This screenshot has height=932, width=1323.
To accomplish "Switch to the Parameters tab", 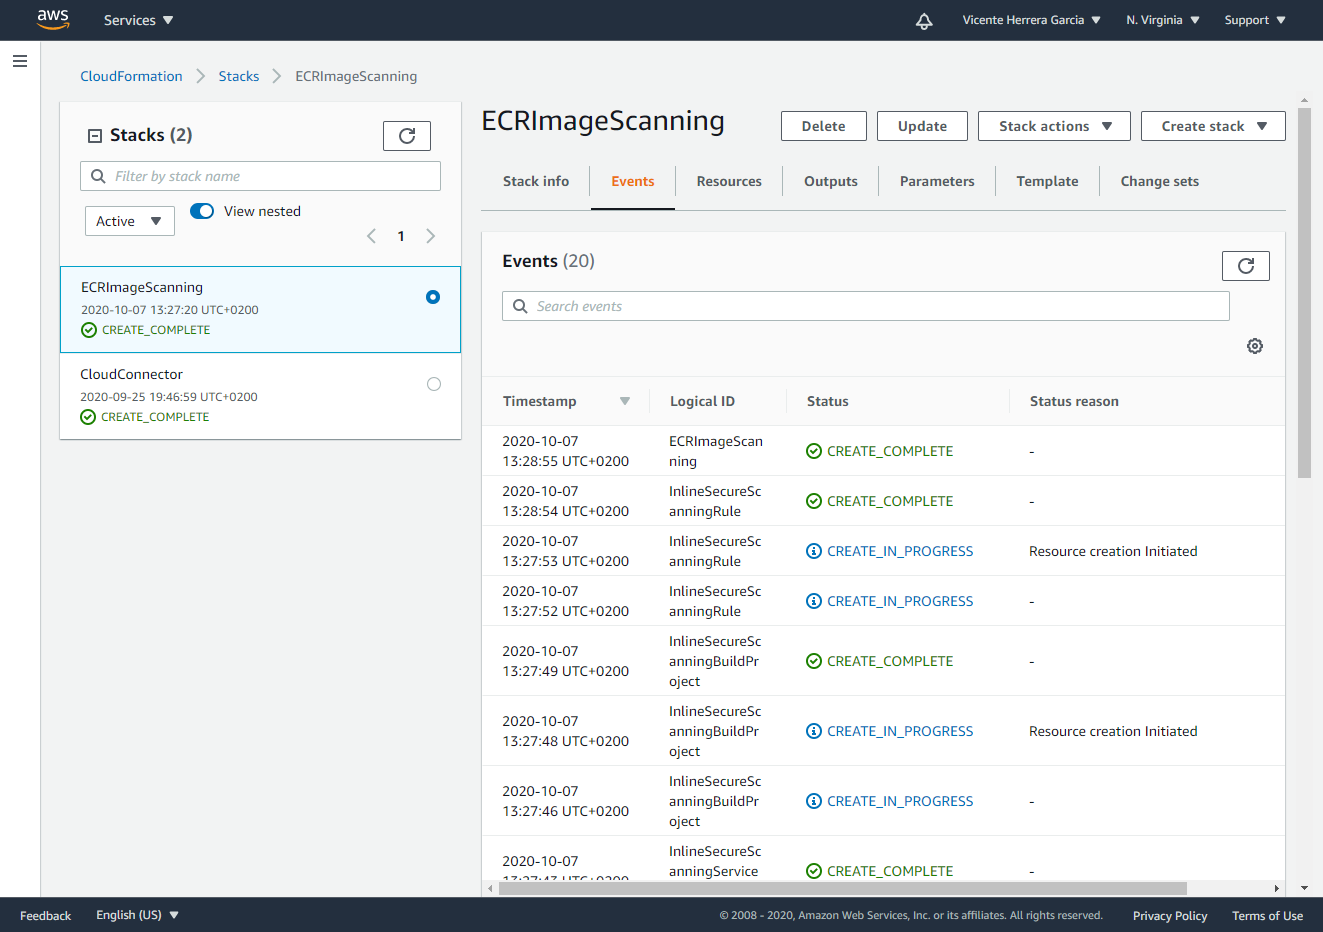I will pyautogui.click(x=937, y=181).
